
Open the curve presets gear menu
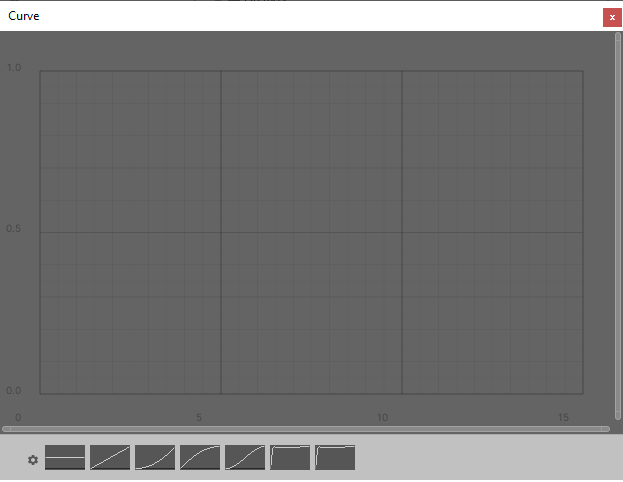click(33, 460)
